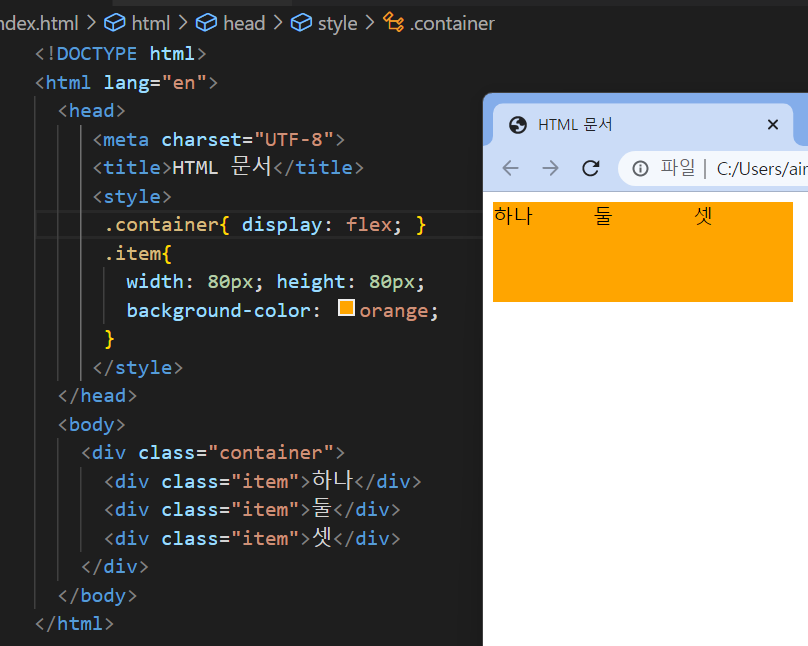The width and height of the screenshot is (808, 646).
Task: Expand breadcrumb chevron after index.html
Action: [x=91, y=23]
